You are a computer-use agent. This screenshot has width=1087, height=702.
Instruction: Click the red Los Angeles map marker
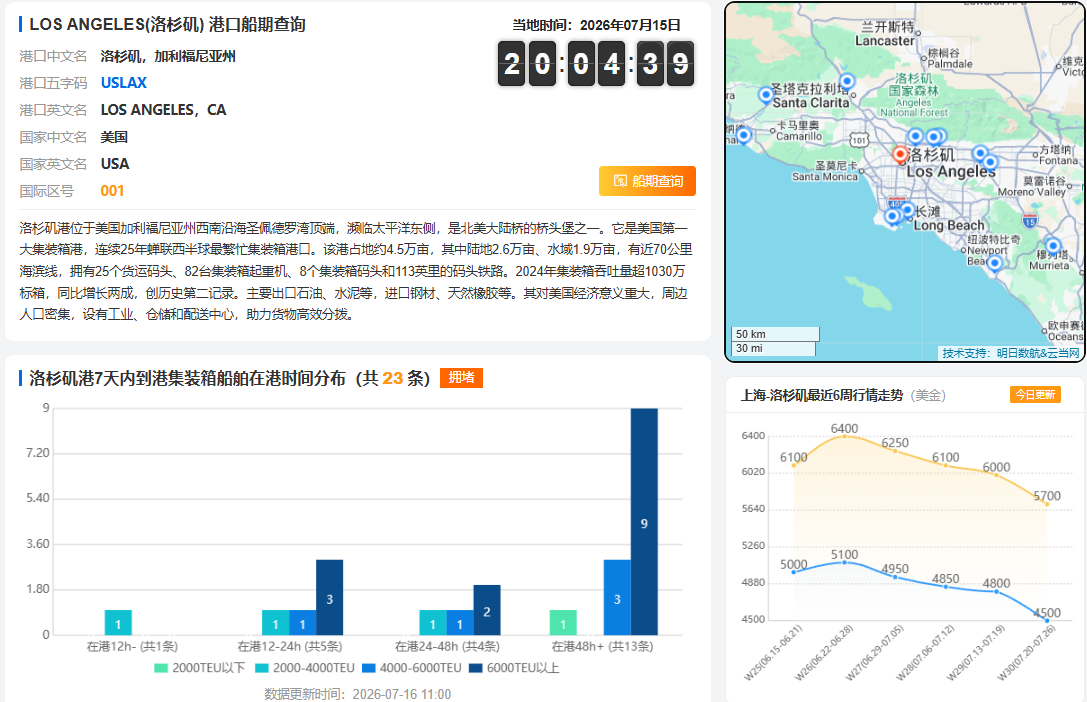pyautogui.click(x=900, y=154)
